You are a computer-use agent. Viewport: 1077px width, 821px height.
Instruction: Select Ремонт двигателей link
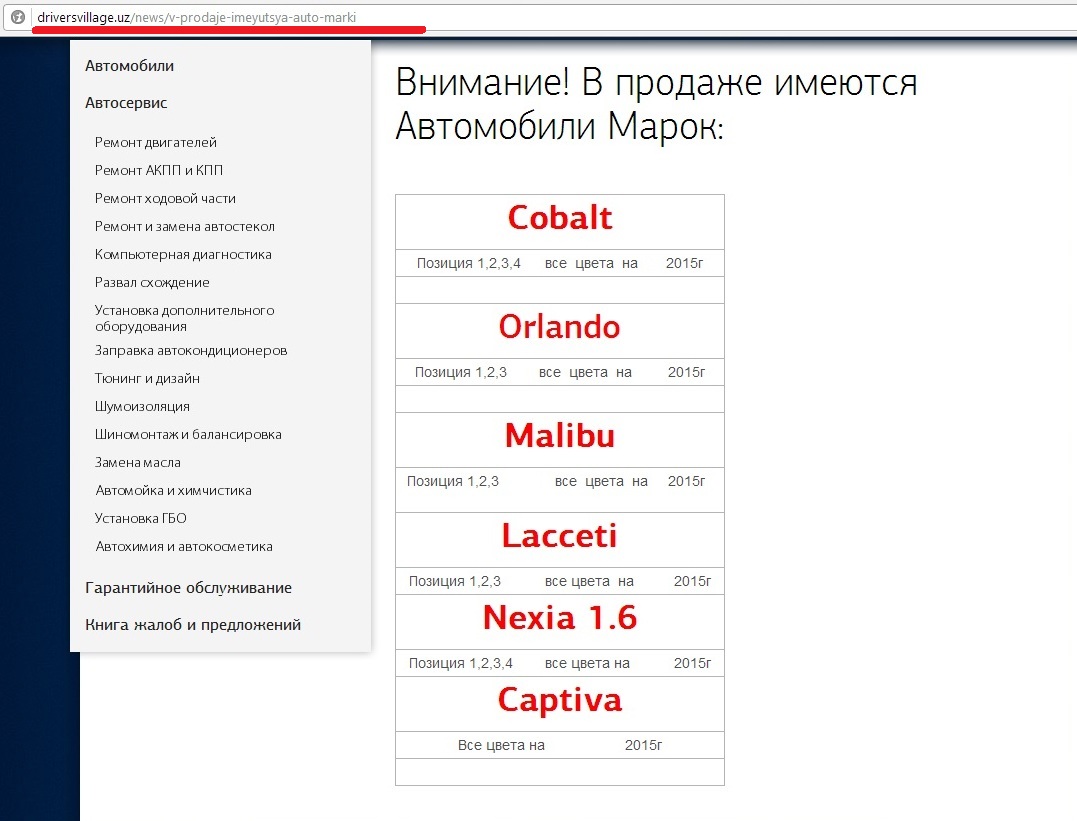tap(155, 143)
